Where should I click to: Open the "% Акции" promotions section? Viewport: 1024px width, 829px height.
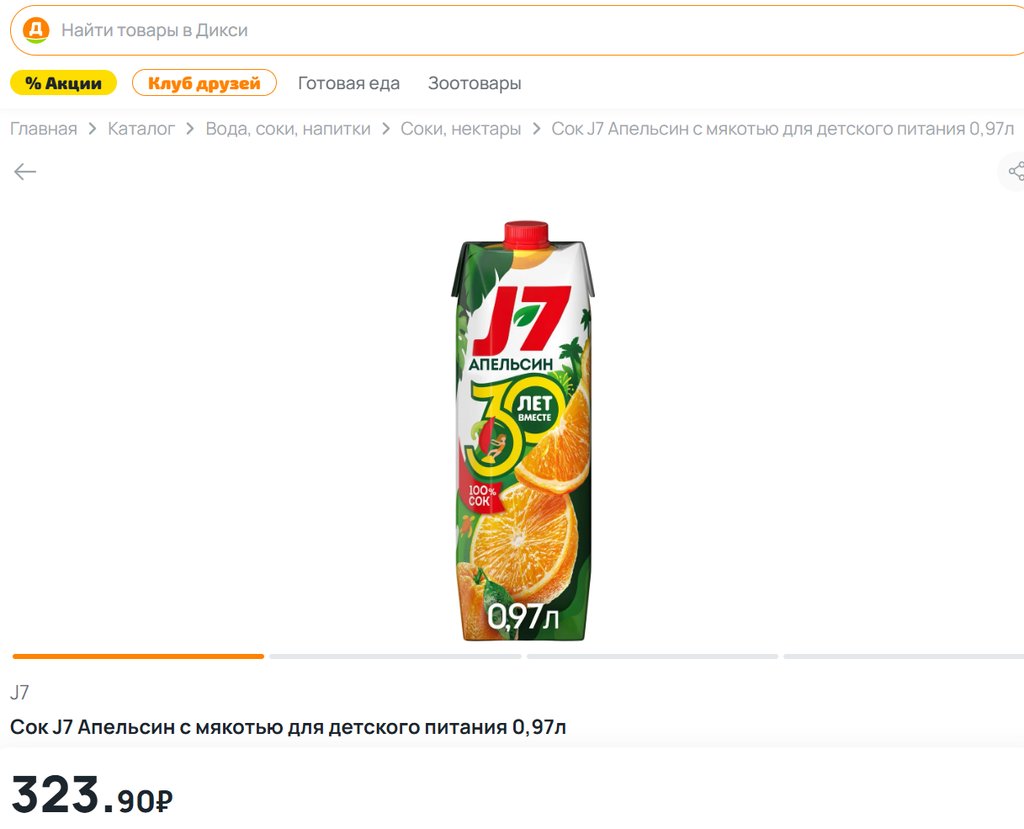[63, 83]
